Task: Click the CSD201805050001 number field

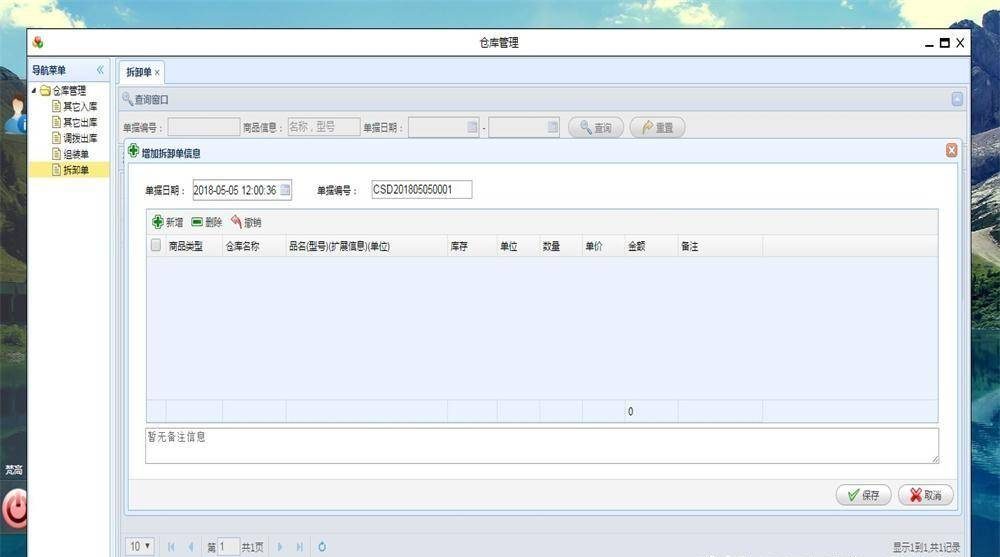Action: coord(422,189)
